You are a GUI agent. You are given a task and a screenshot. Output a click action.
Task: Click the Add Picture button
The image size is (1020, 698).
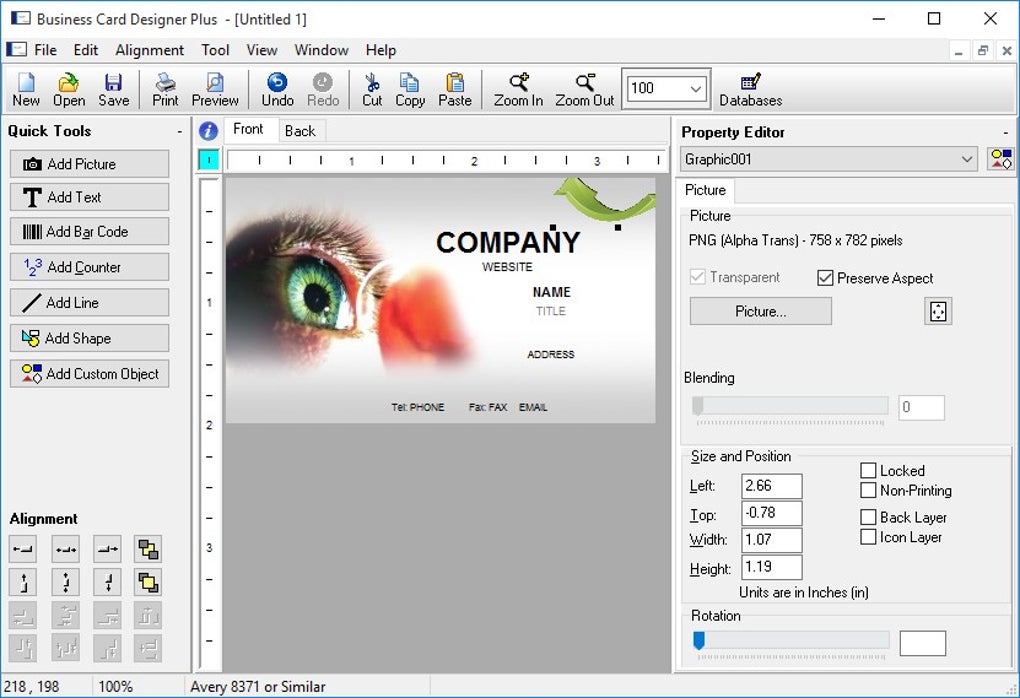point(89,164)
